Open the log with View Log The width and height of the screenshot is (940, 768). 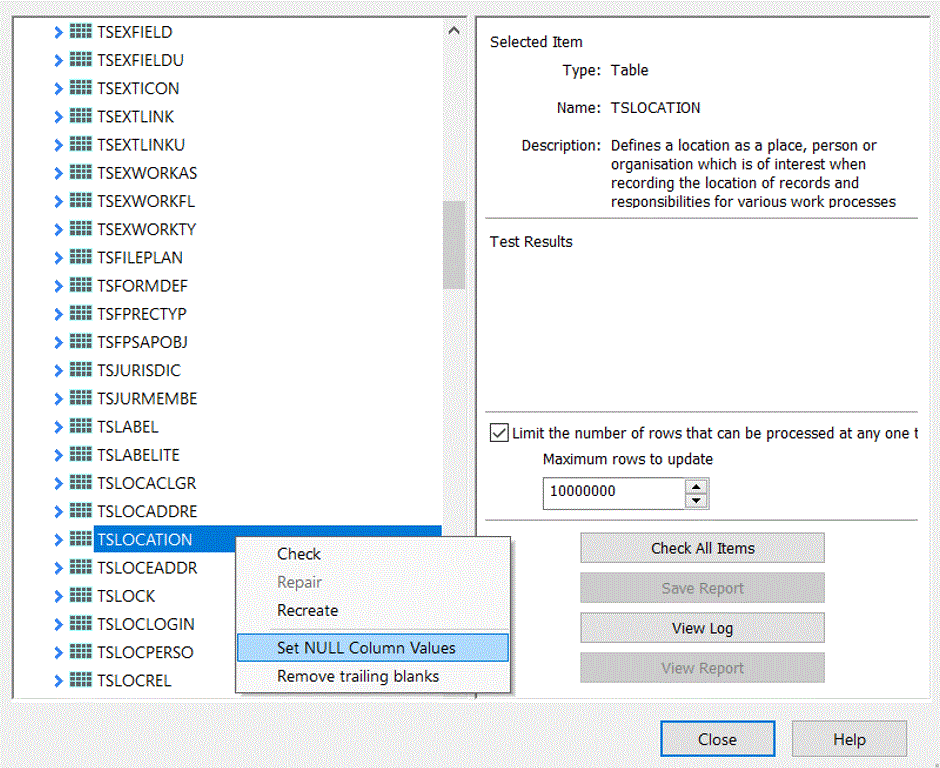[702, 628]
